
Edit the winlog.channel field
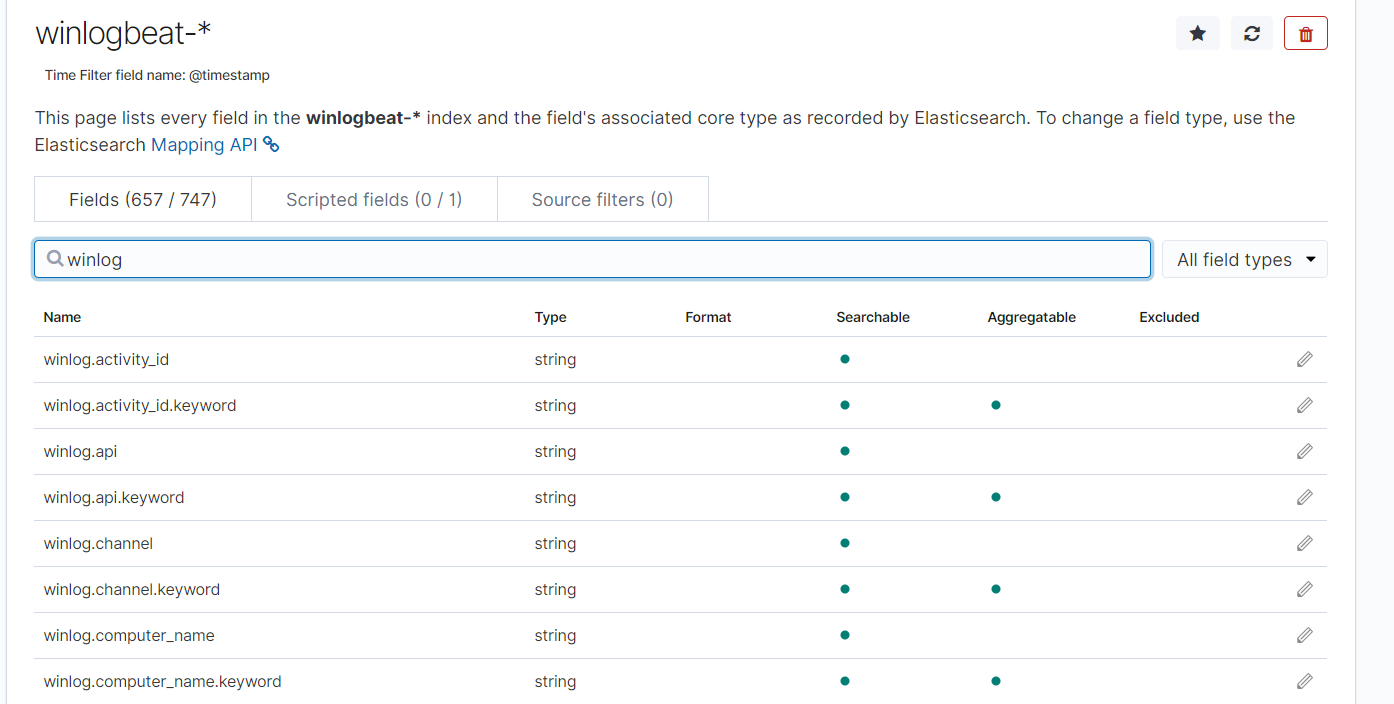pyautogui.click(x=1304, y=543)
